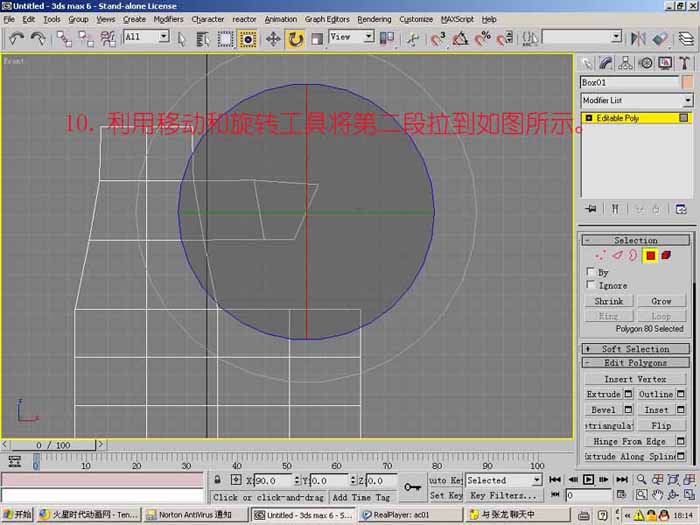The height and width of the screenshot is (525, 700).
Task: Click the Redo arrow icon
Action: coord(38,39)
